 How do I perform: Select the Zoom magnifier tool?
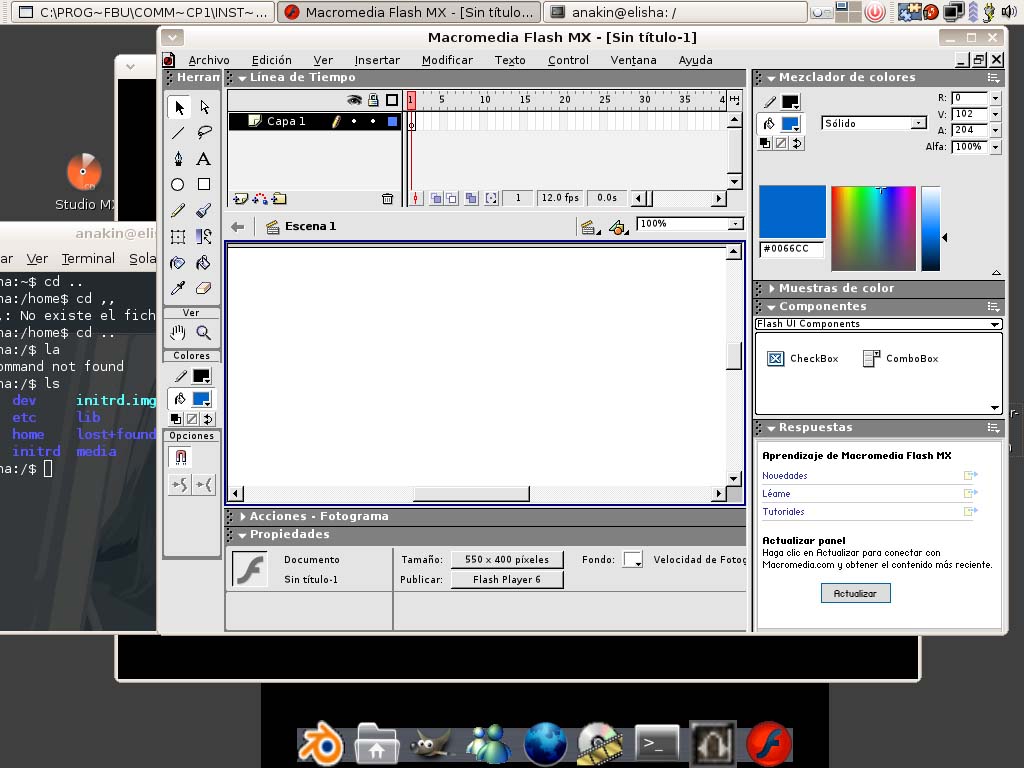(204, 333)
